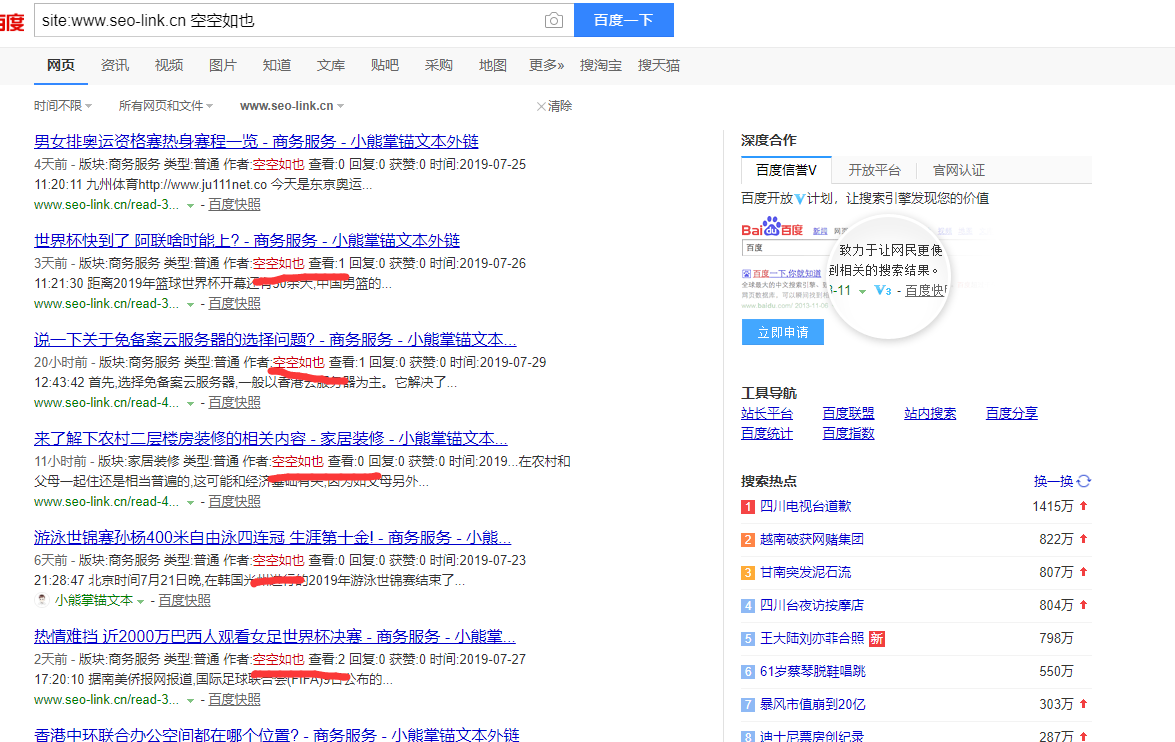The width and height of the screenshot is (1175, 742).
Task: Expand arrow beside the 男女排奥运 result URL
Action: (190, 205)
